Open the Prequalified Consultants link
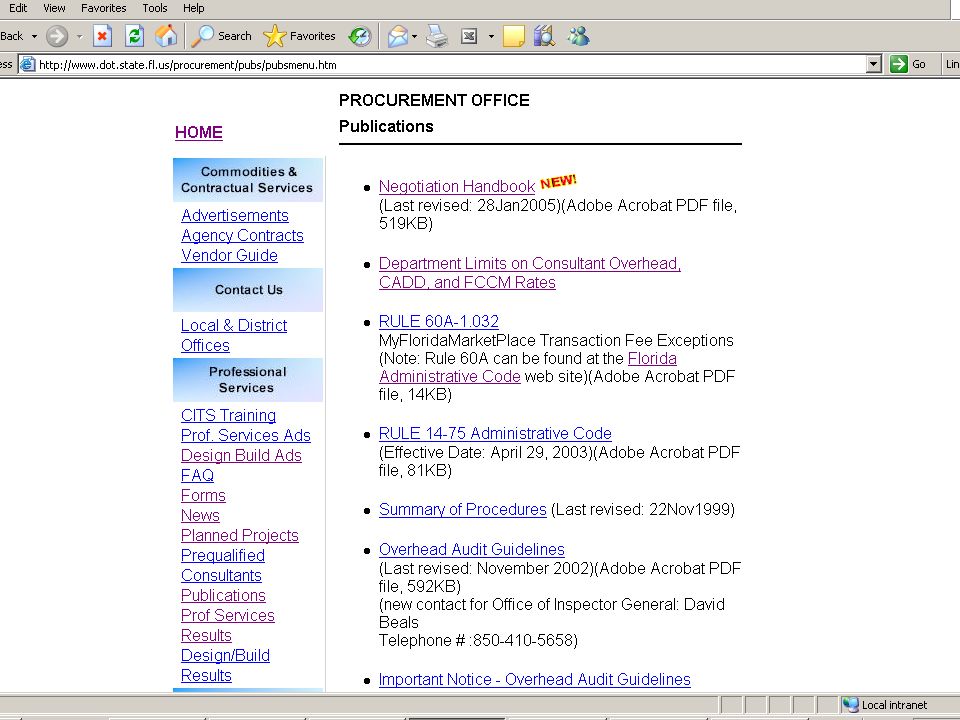 pos(223,565)
